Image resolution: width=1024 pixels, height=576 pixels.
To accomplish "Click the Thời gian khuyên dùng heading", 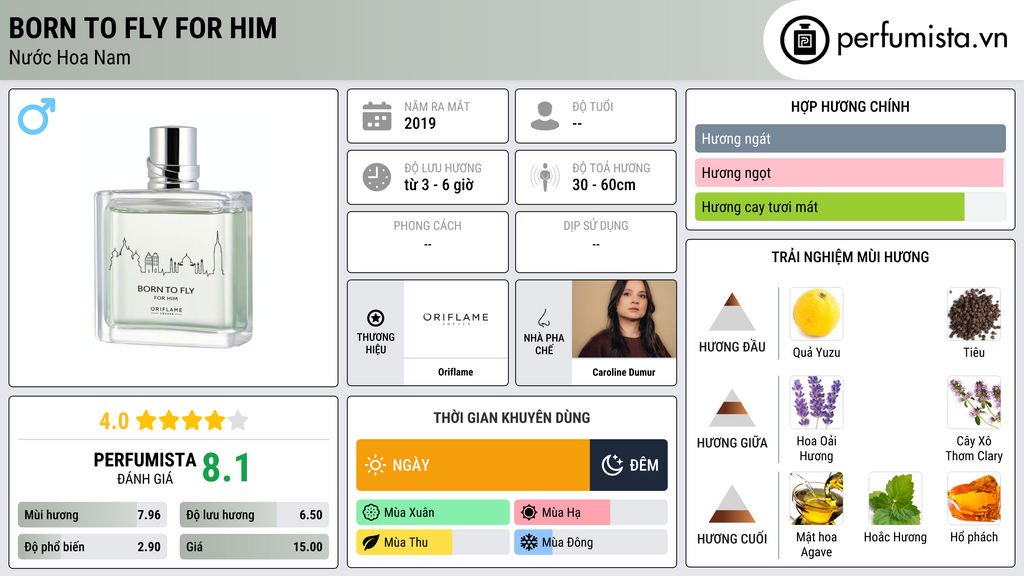I will [x=512, y=418].
